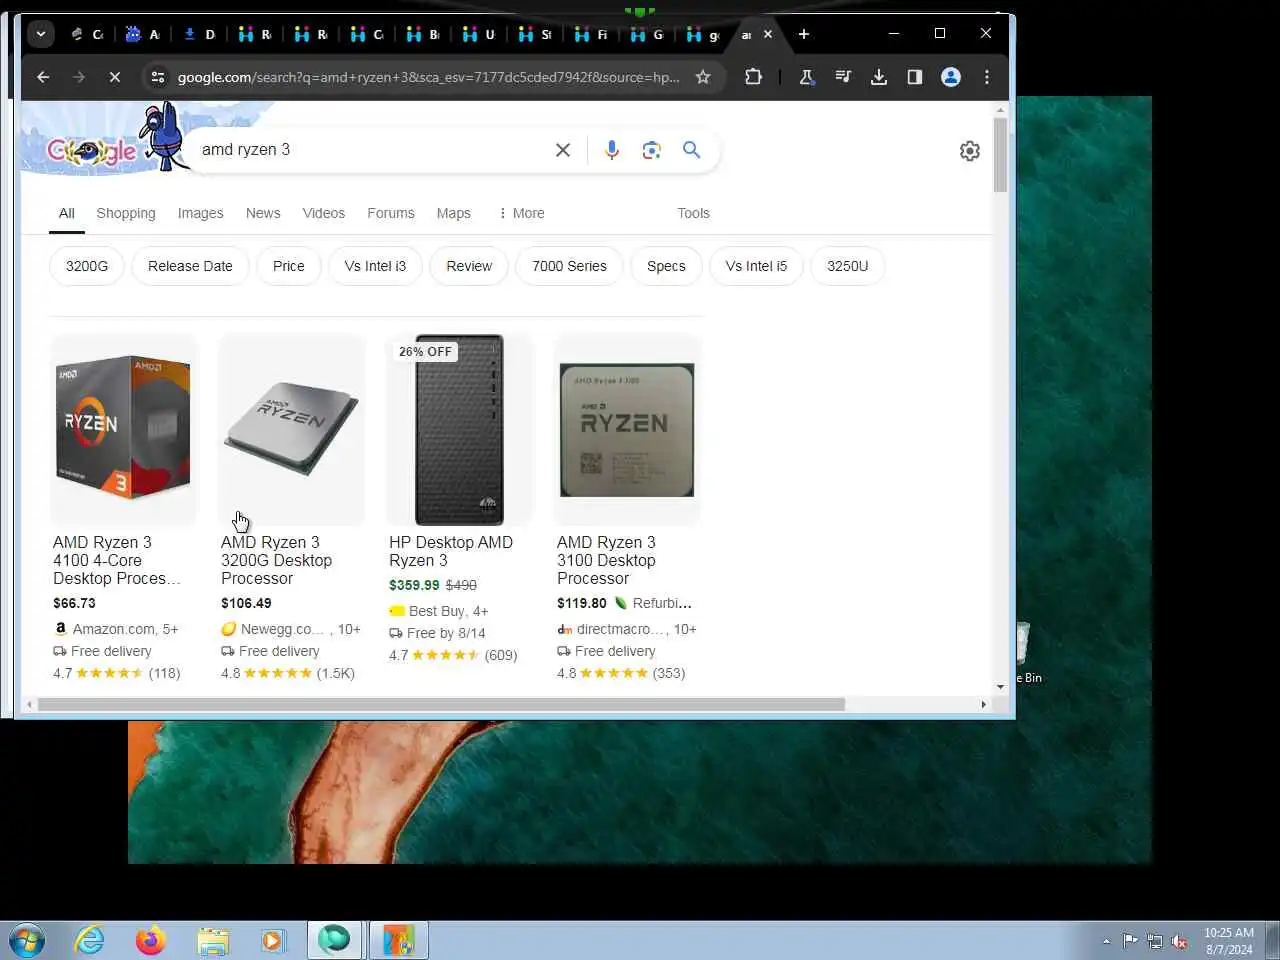Open the media control icon
The image size is (1280, 960).
click(x=843, y=77)
